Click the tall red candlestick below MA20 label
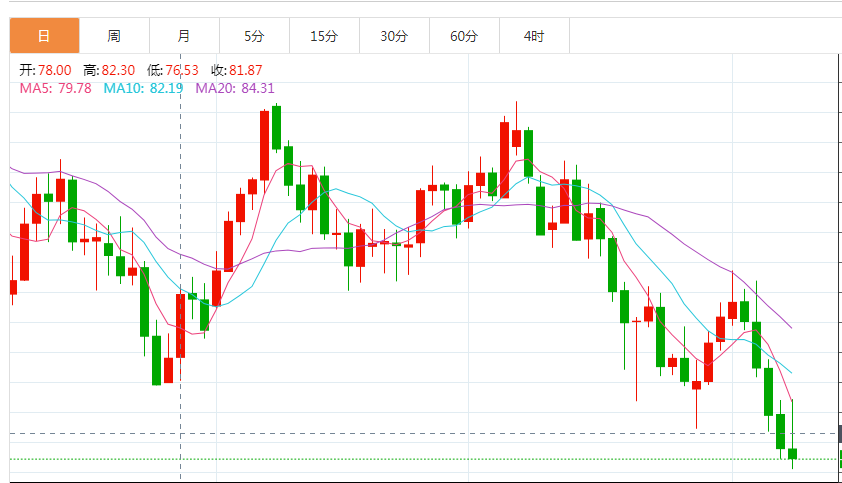Viewport: 842px width, 483px height. (x=264, y=145)
